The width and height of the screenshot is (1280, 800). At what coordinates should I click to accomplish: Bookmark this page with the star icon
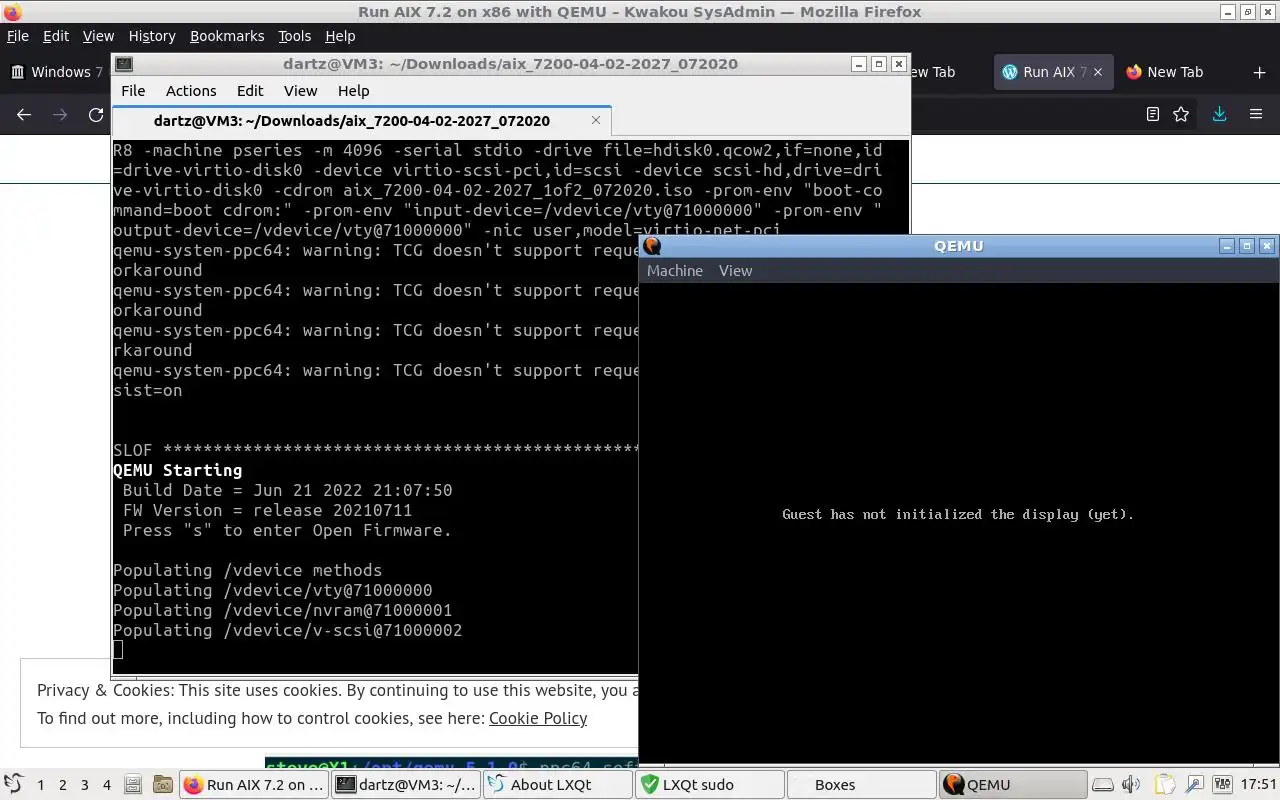1181,114
